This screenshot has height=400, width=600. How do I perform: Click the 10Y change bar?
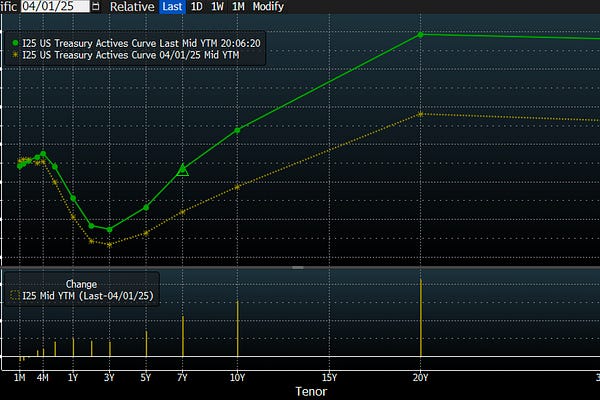237,329
